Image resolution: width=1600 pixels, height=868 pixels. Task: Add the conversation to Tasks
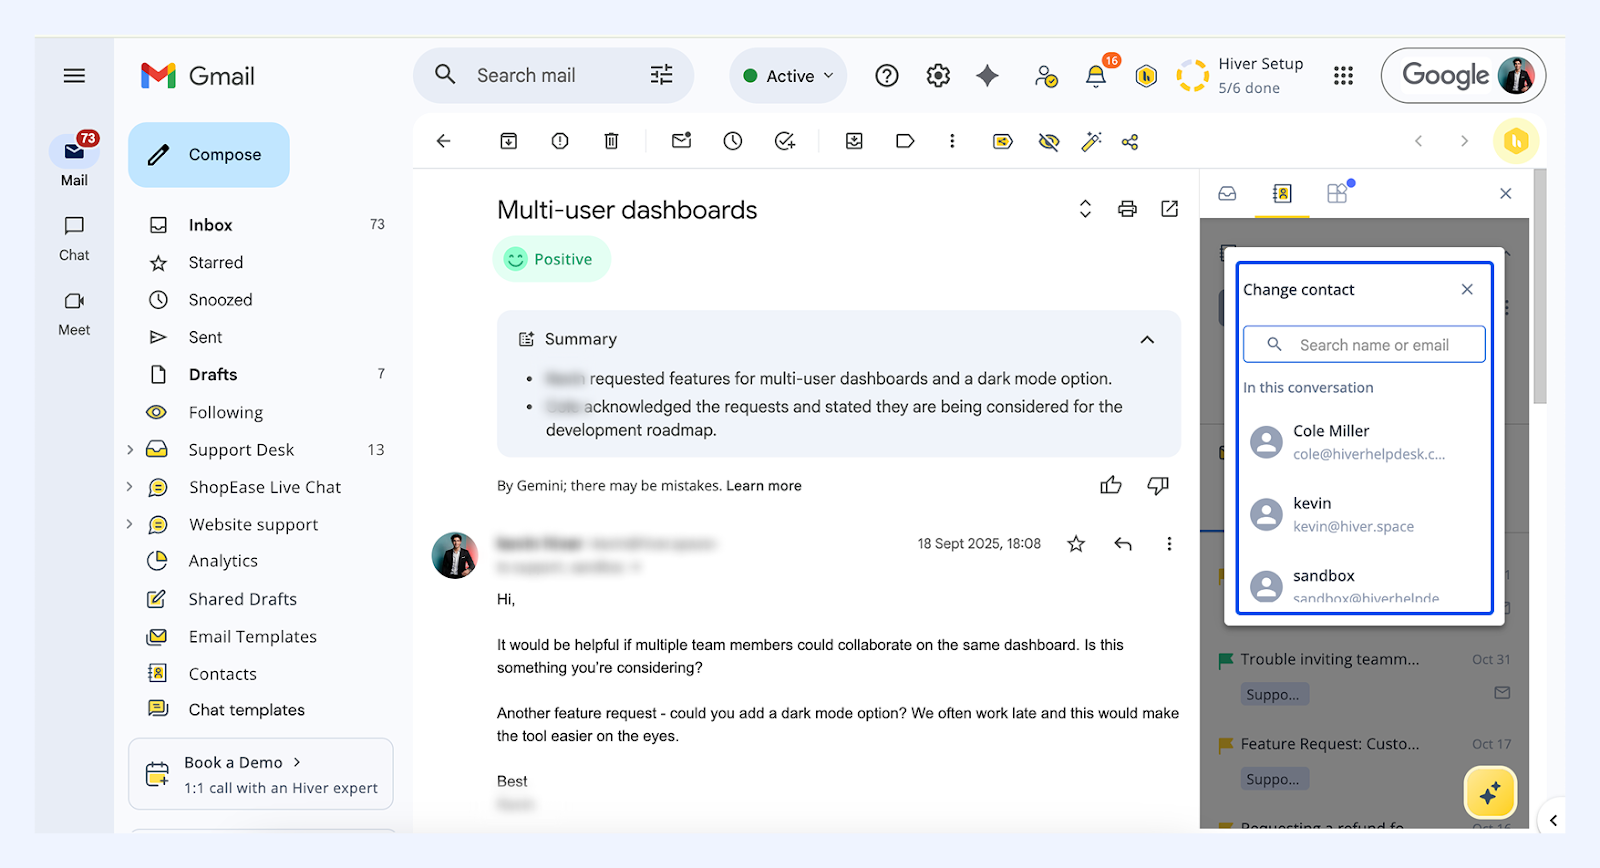click(x=785, y=141)
